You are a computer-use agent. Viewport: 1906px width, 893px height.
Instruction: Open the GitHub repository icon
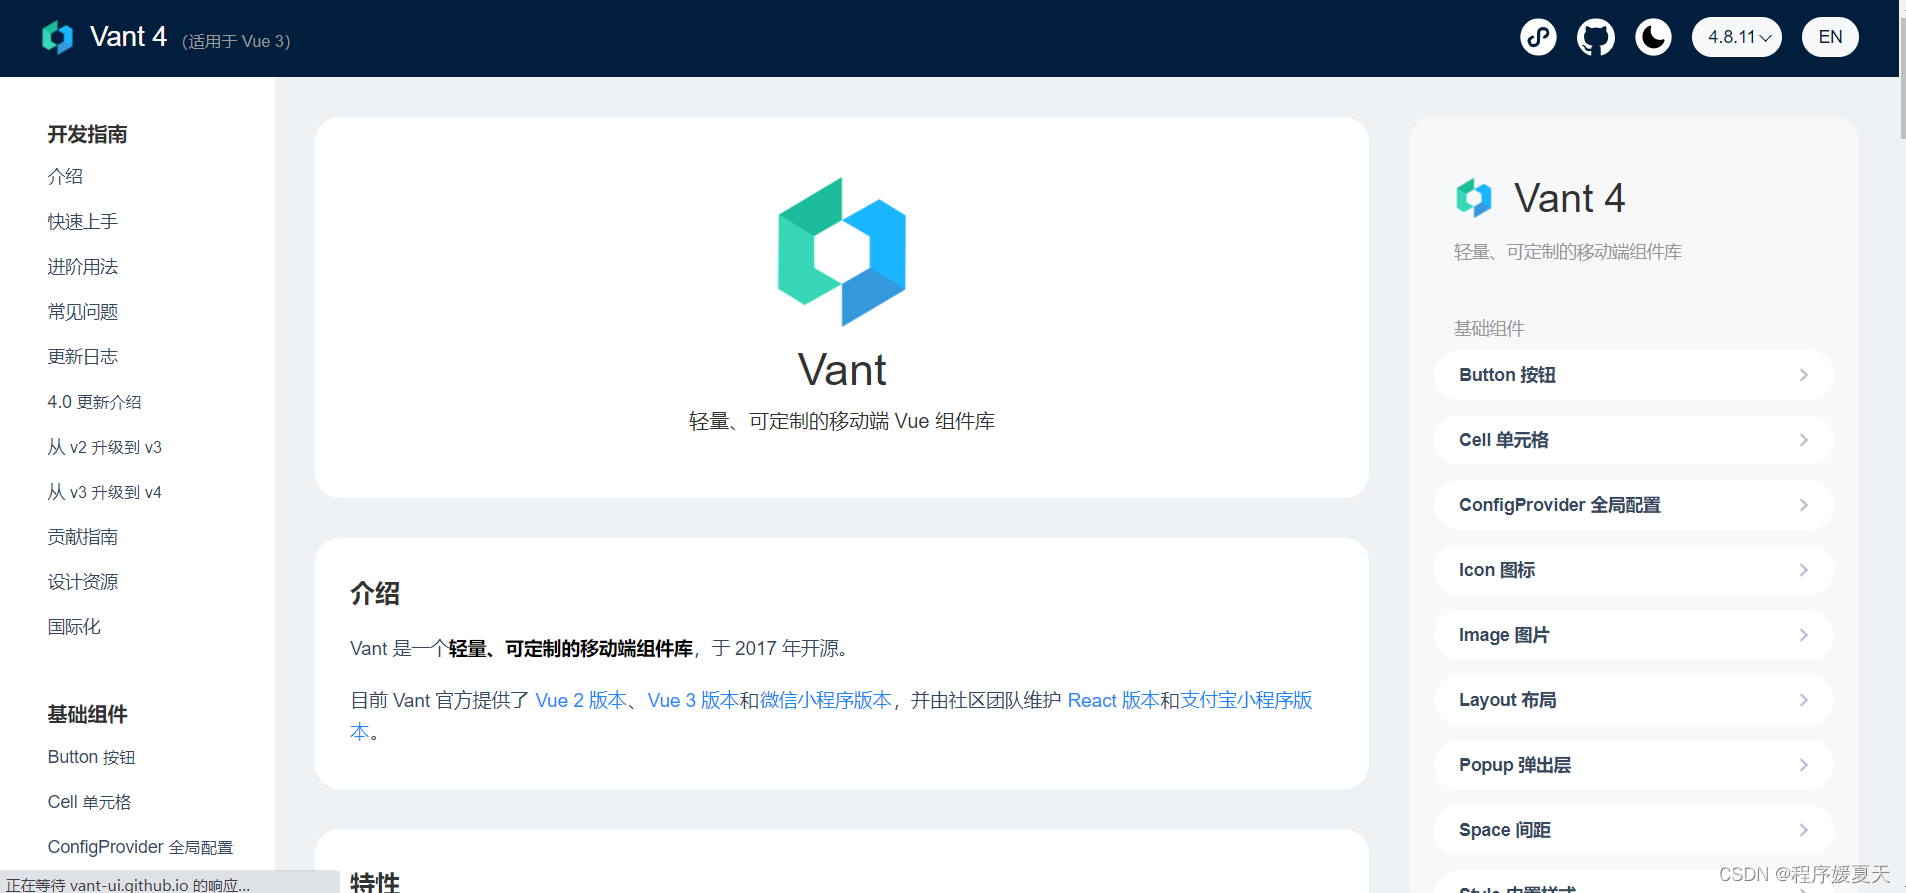tap(1596, 38)
